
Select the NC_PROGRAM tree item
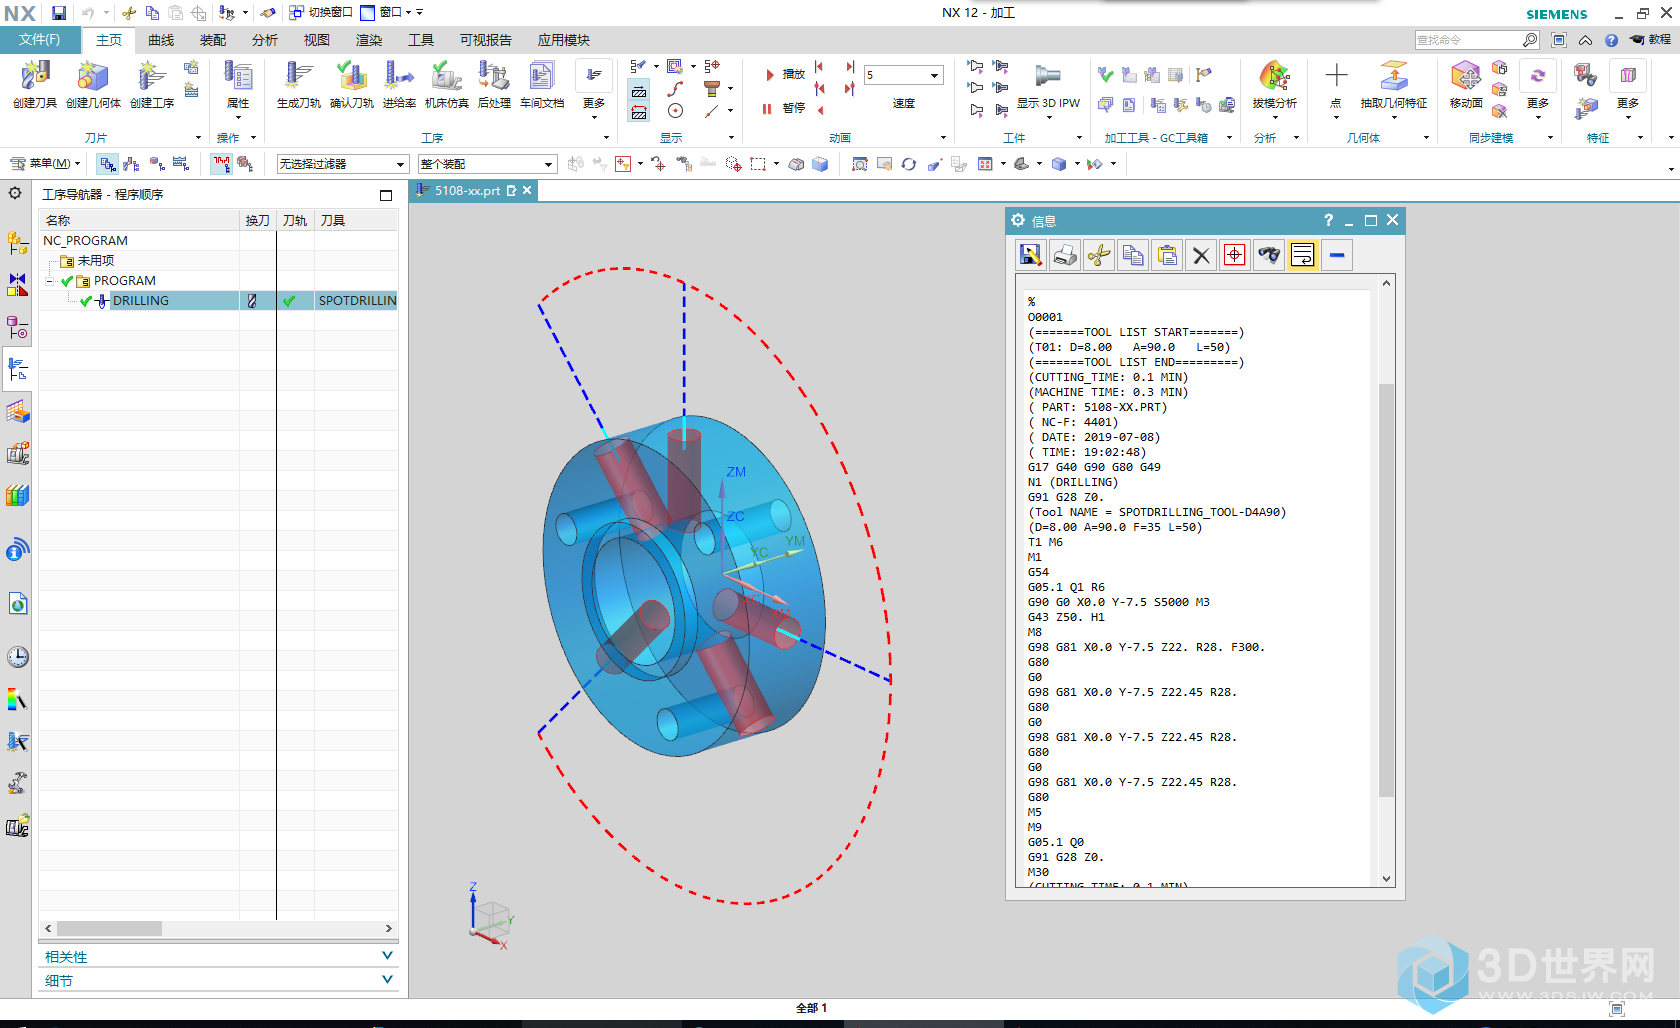click(x=85, y=240)
